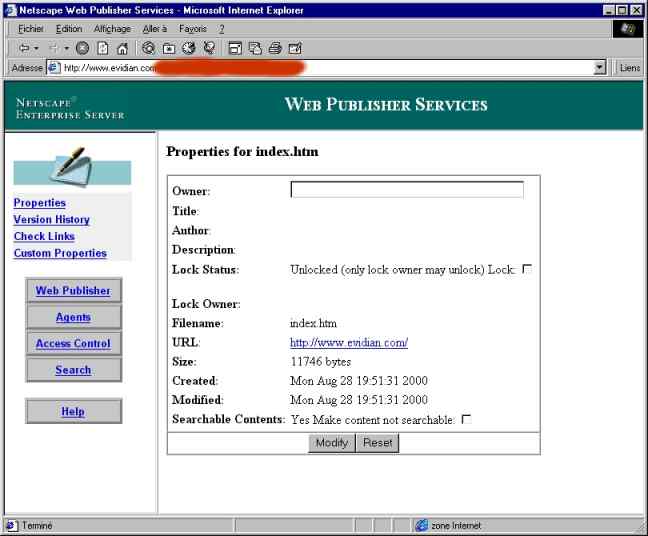Open the Search globe toolbar icon

coord(148,48)
